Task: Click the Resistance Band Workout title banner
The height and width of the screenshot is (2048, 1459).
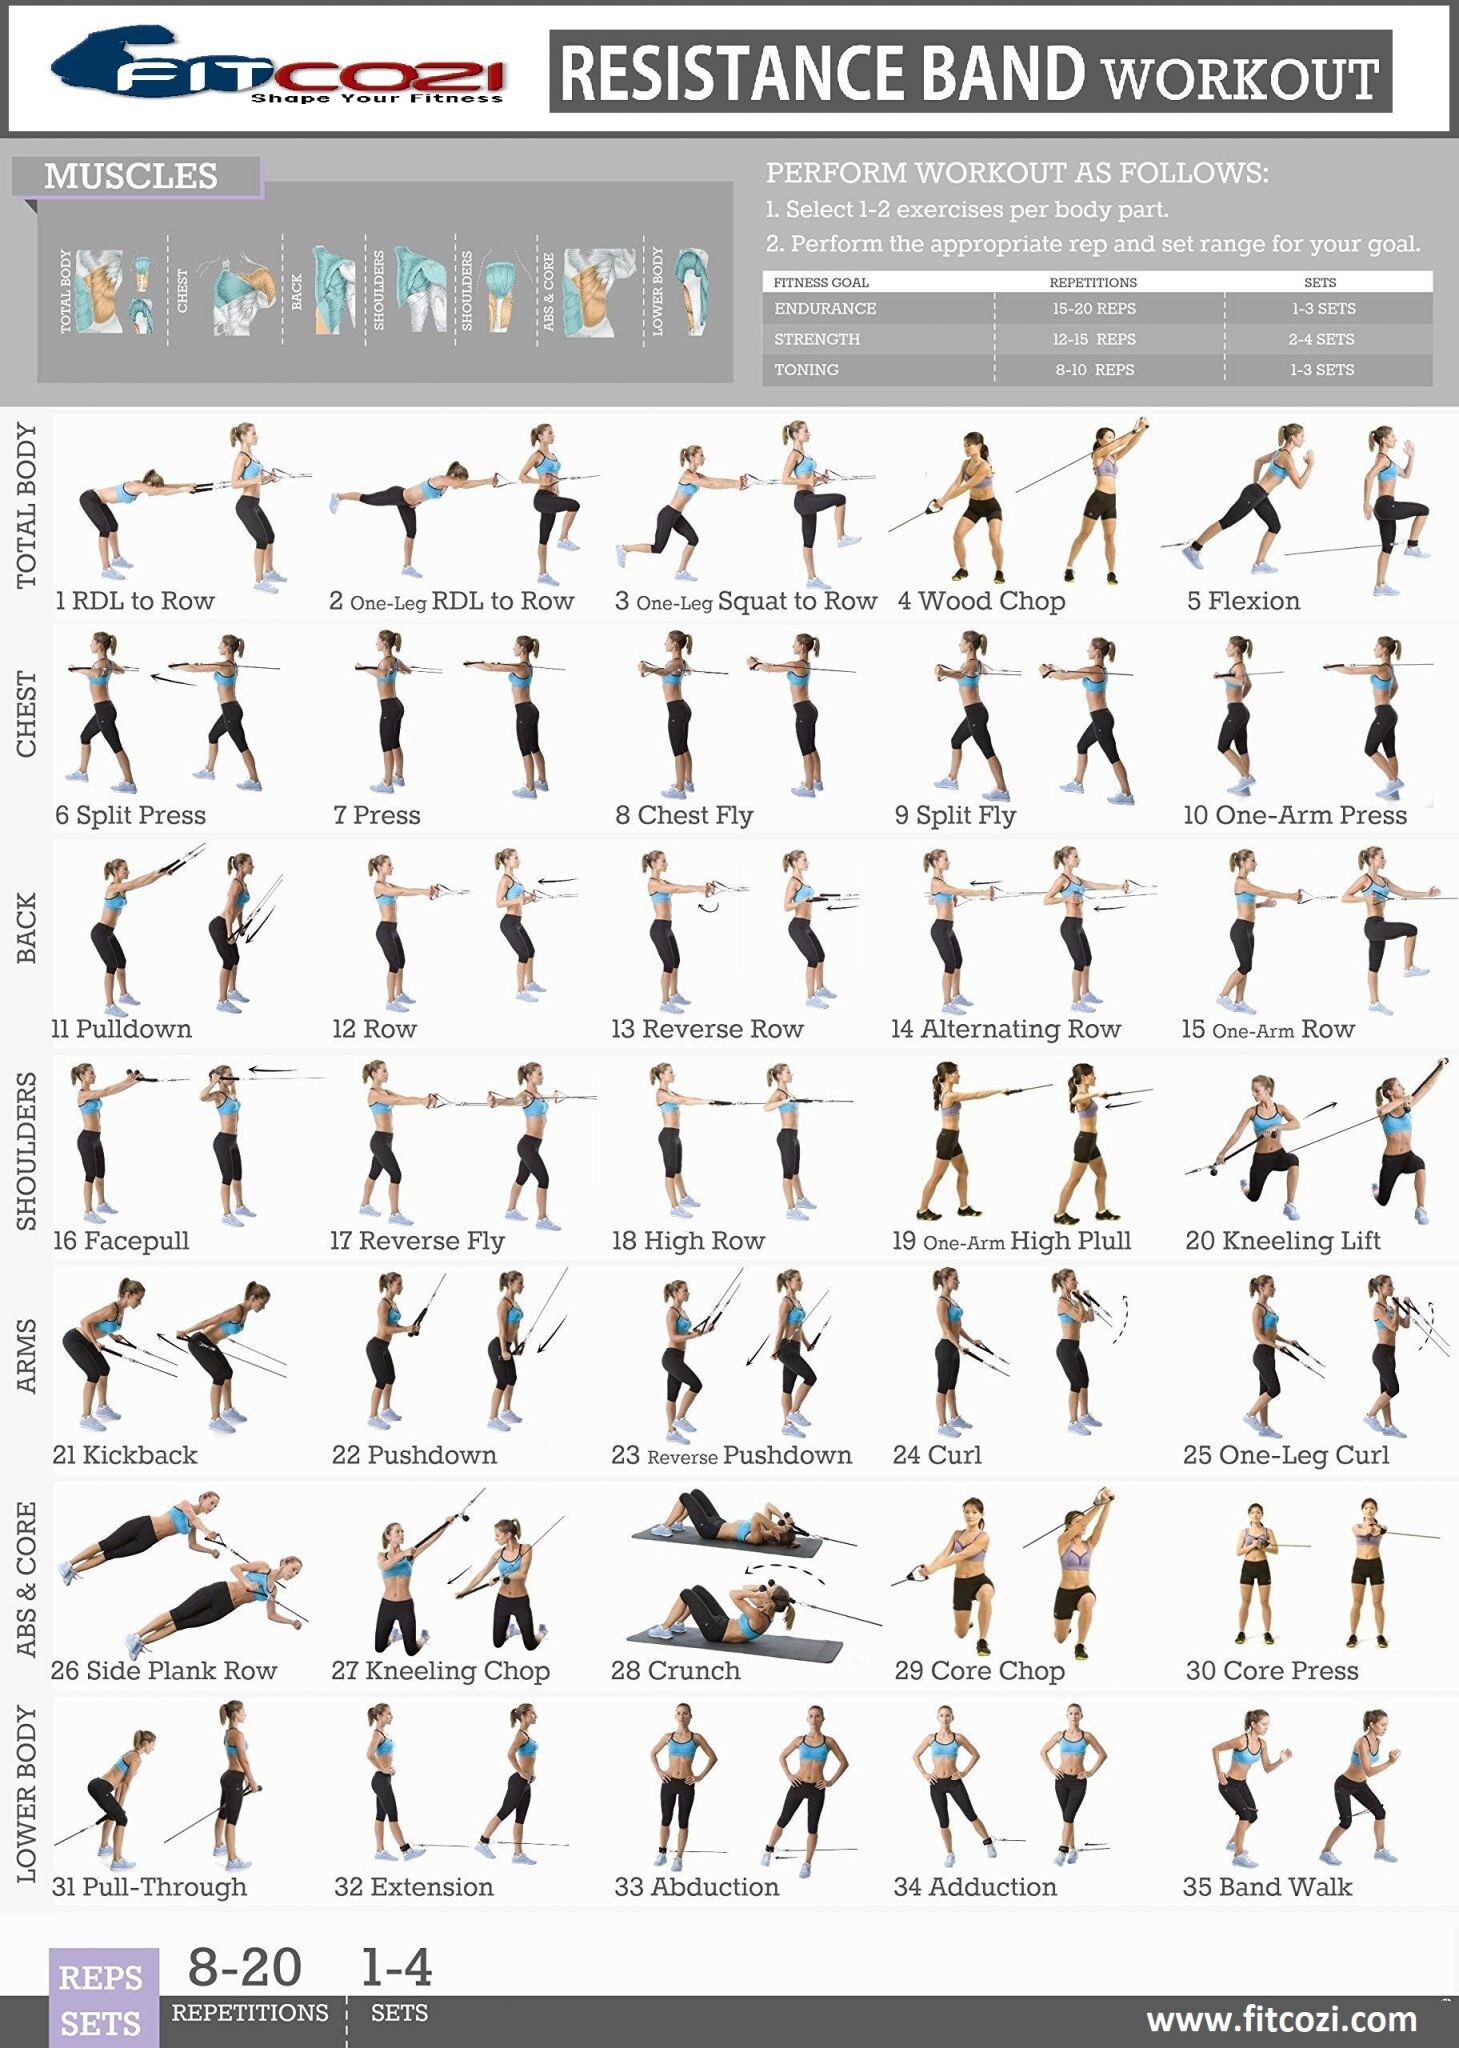Action: [x=969, y=72]
